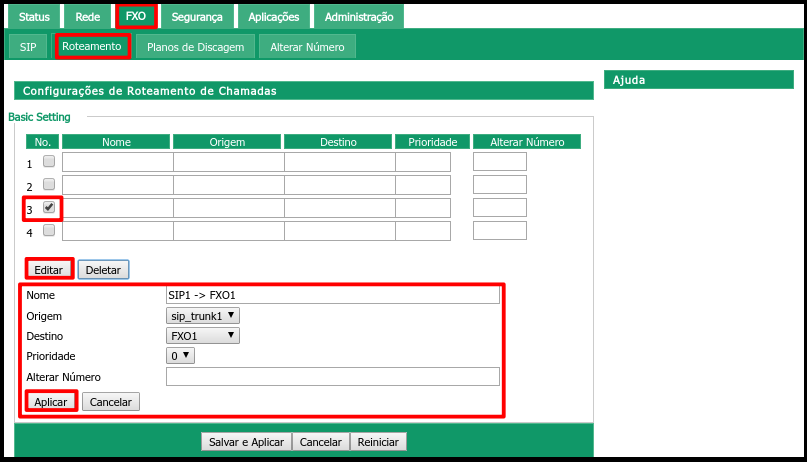
Task: Check the row 2 checkbox
Action: 49,185
